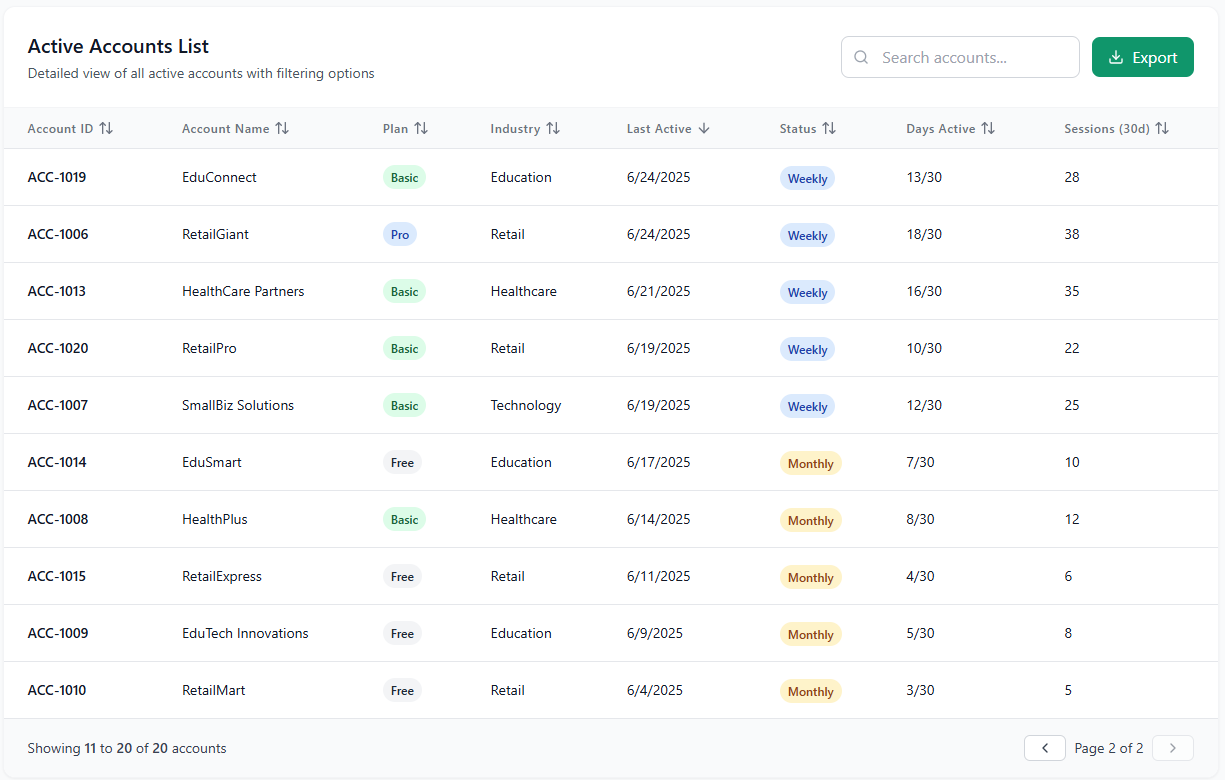
Task: Click the download icon on the Export button
Action: click(x=1117, y=57)
